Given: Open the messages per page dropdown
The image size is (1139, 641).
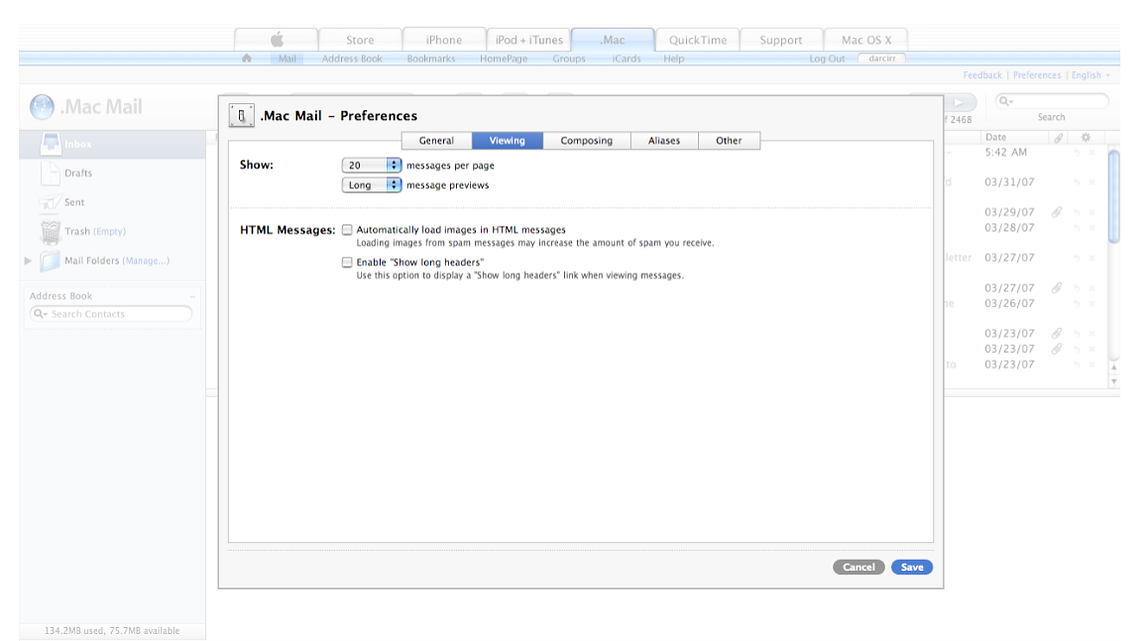Looking at the screenshot, I should click(x=371, y=165).
